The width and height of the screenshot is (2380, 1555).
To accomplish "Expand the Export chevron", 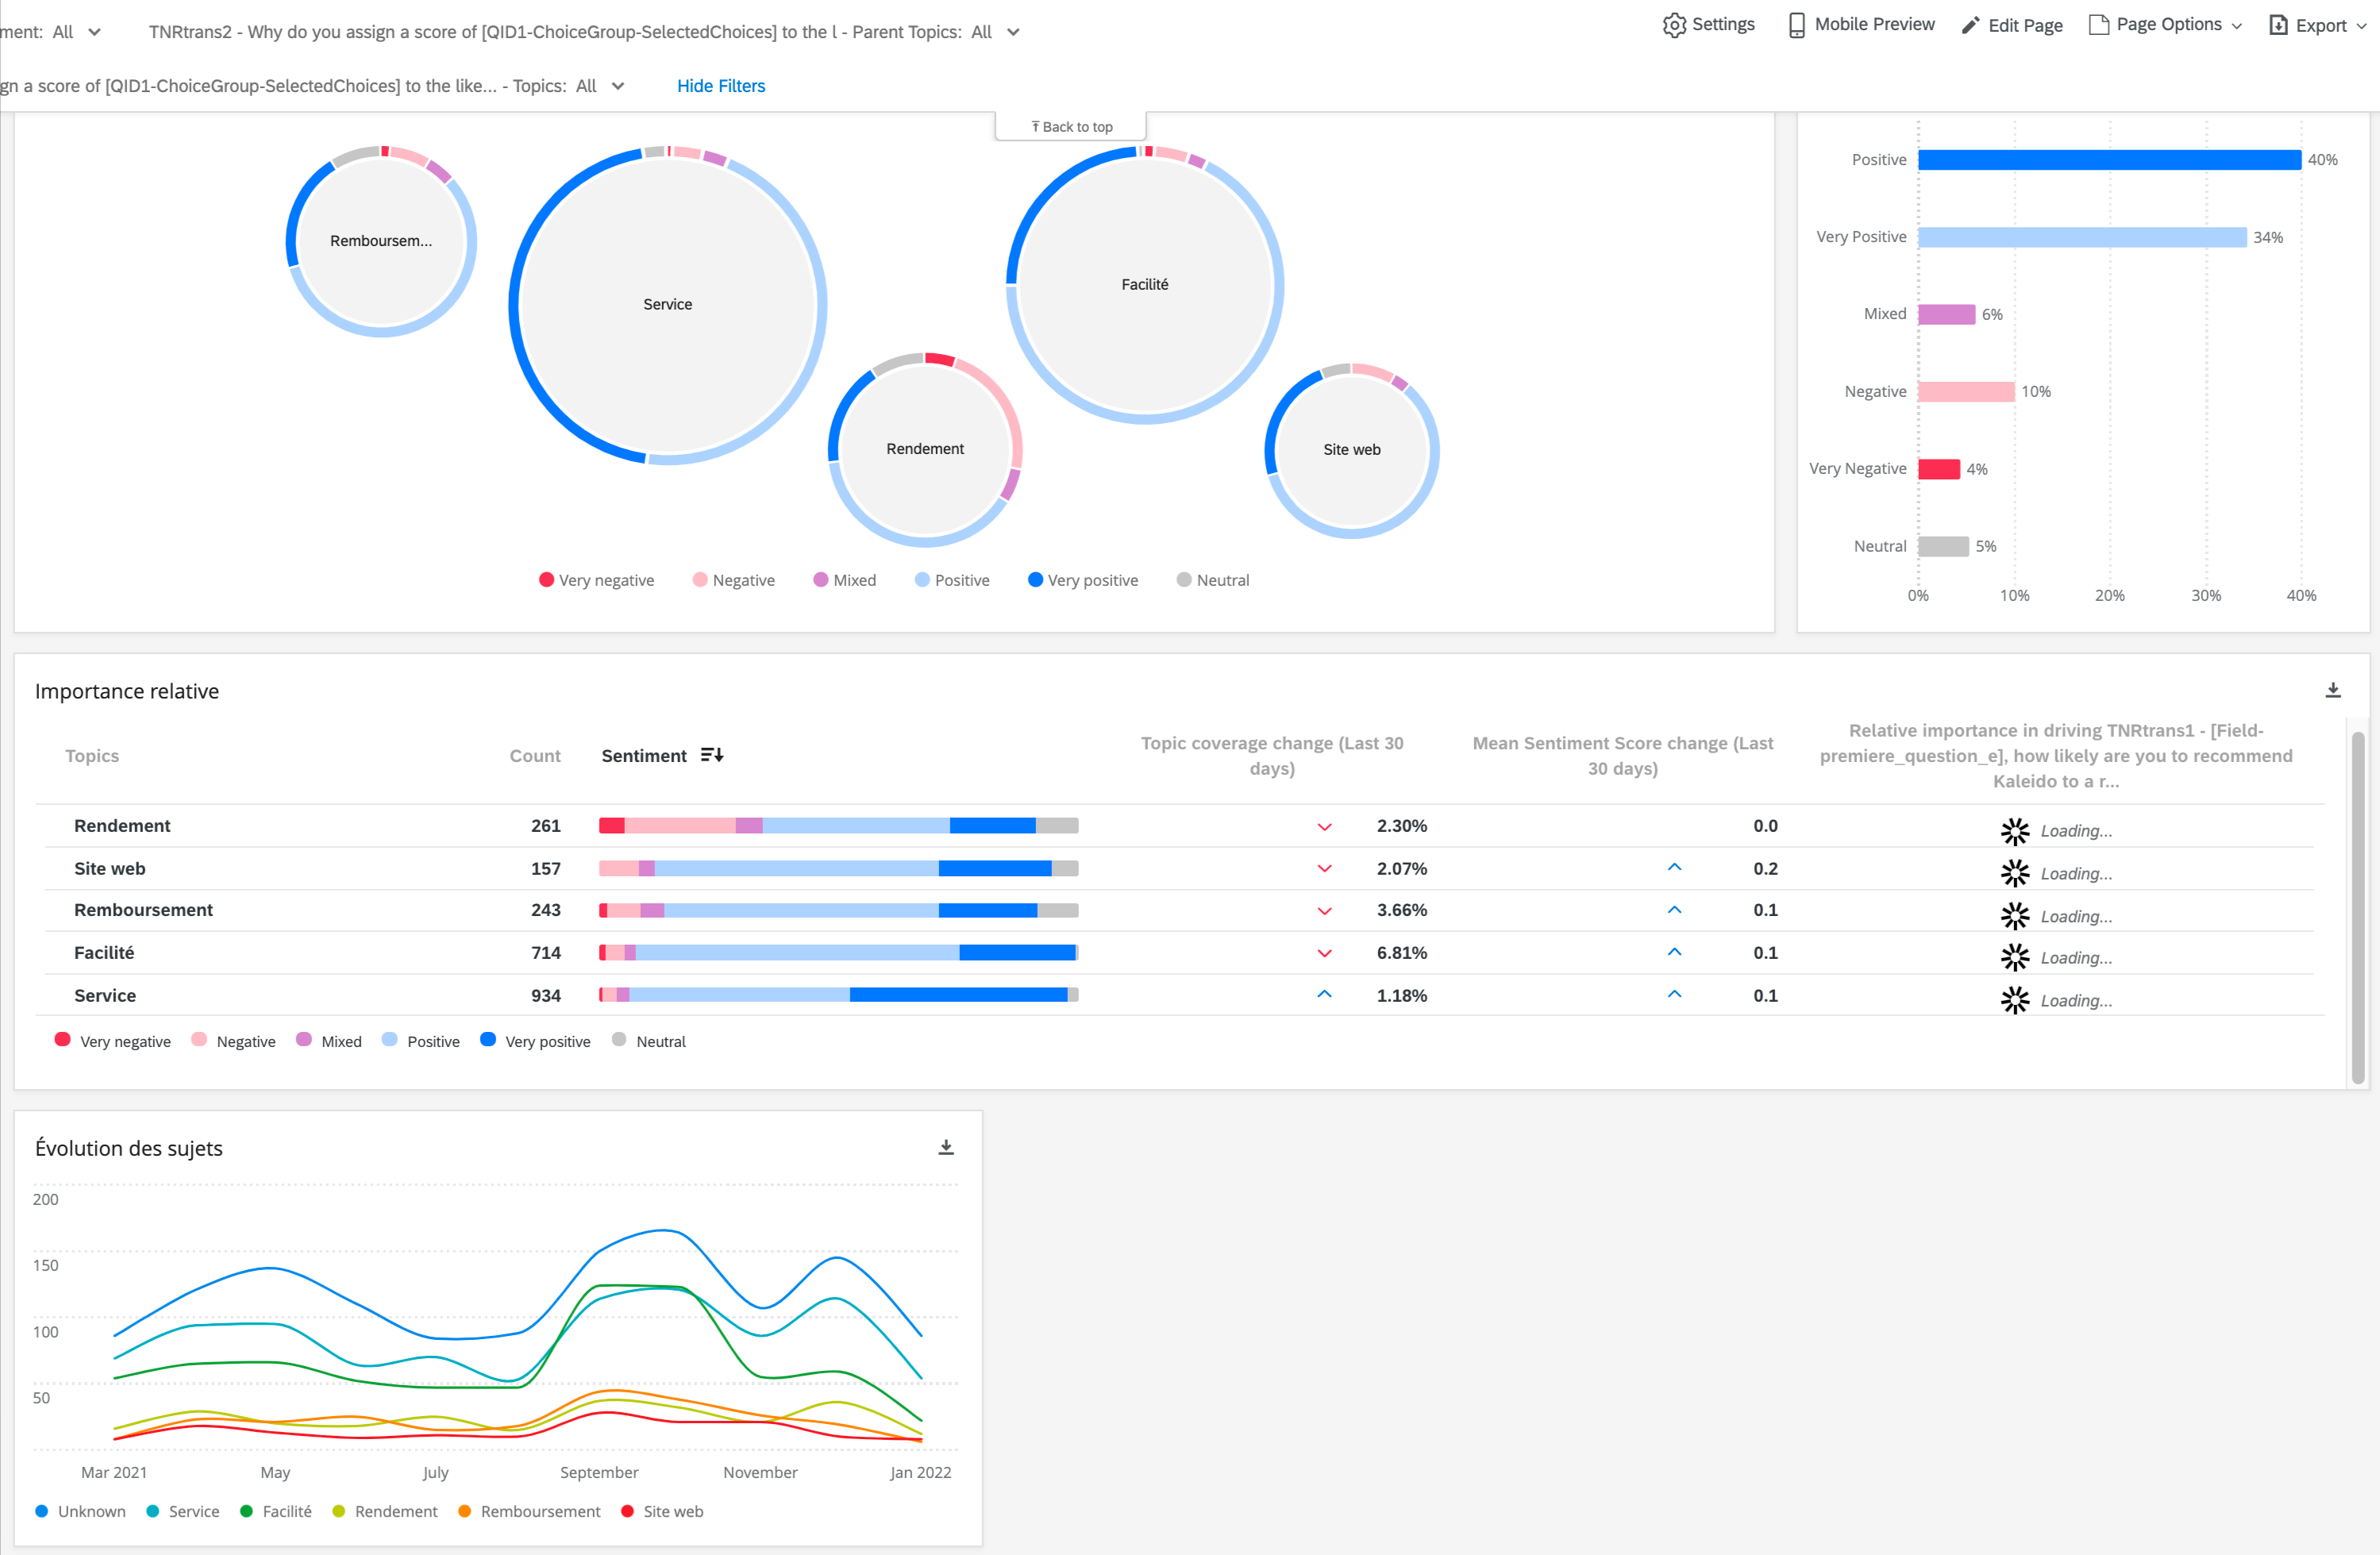I will (2362, 26).
